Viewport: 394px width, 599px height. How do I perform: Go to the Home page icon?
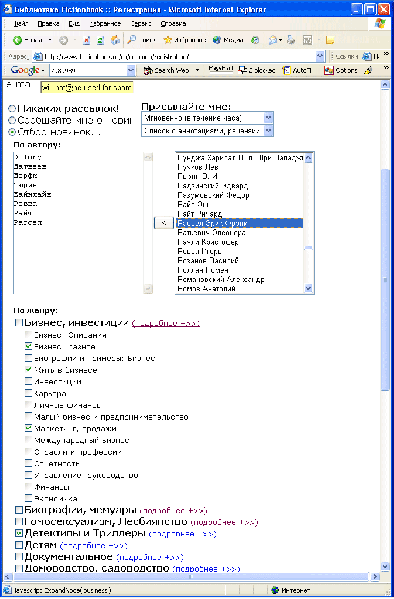click(115, 40)
